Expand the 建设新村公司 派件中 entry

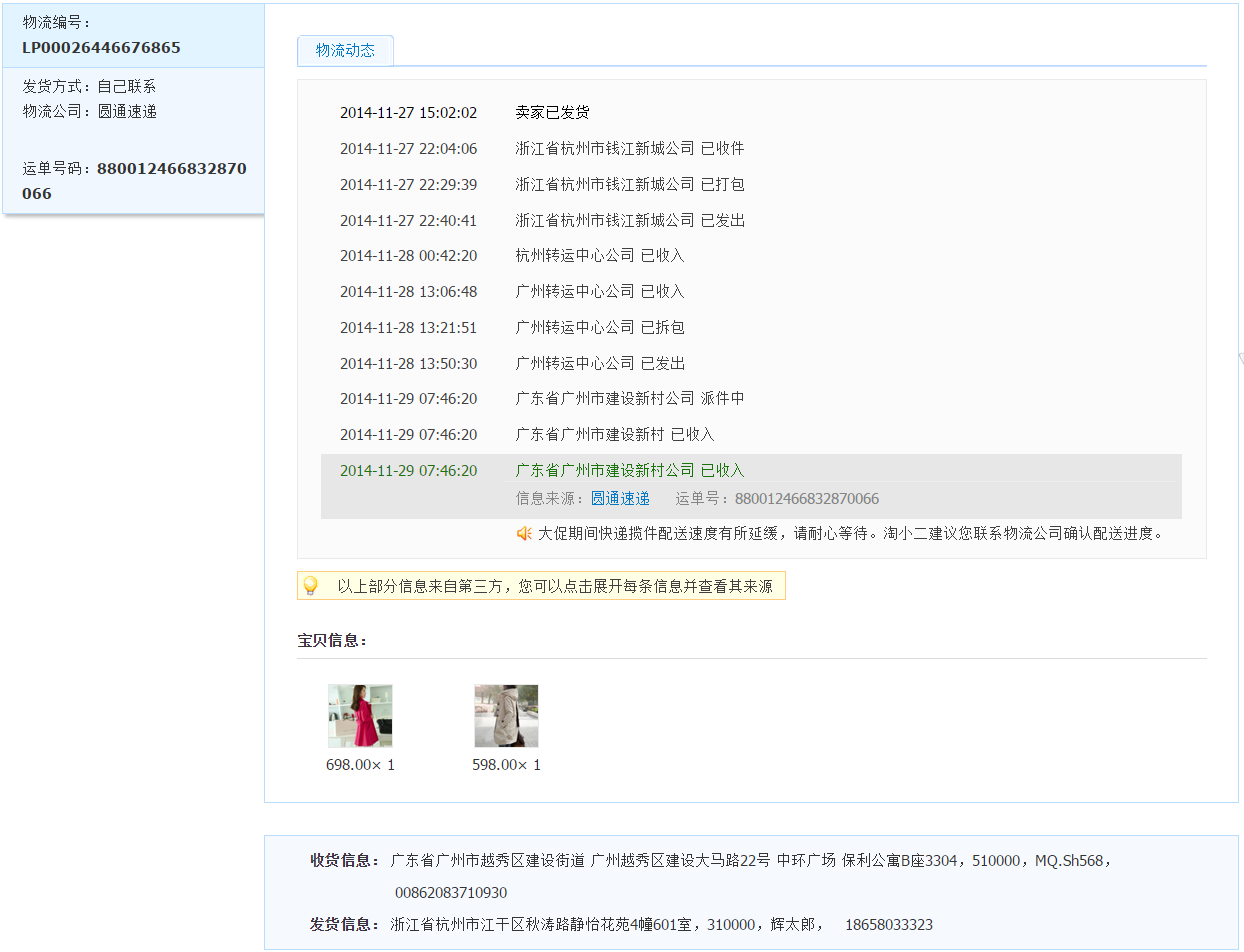pyautogui.click(x=629, y=399)
